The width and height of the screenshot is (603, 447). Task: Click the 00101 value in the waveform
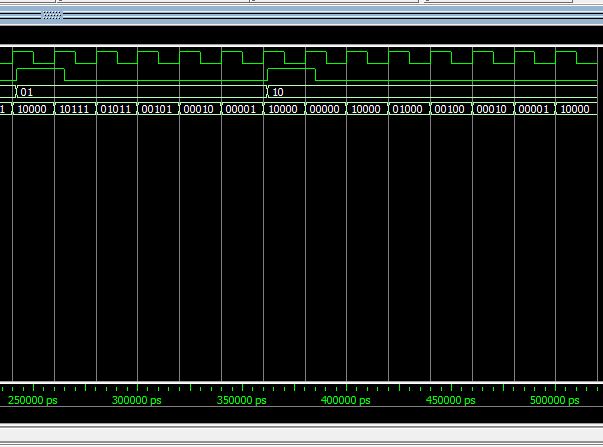click(x=158, y=109)
